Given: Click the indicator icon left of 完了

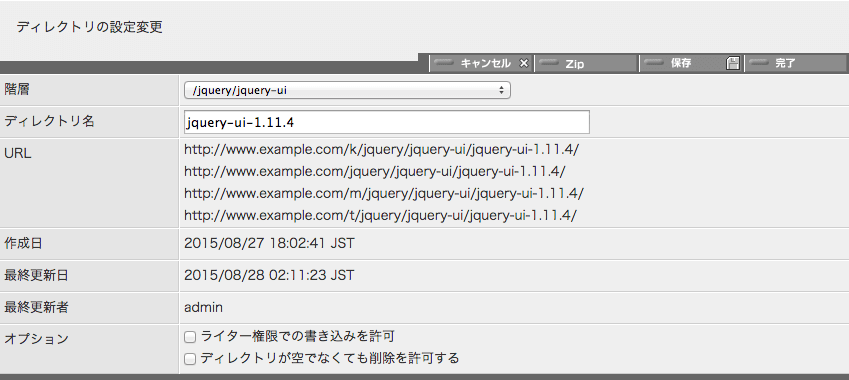Looking at the screenshot, I should [x=759, y=63].
